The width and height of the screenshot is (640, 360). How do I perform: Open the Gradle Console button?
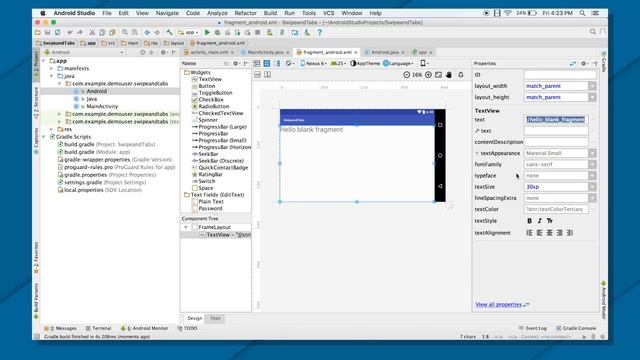pos(576,328)
